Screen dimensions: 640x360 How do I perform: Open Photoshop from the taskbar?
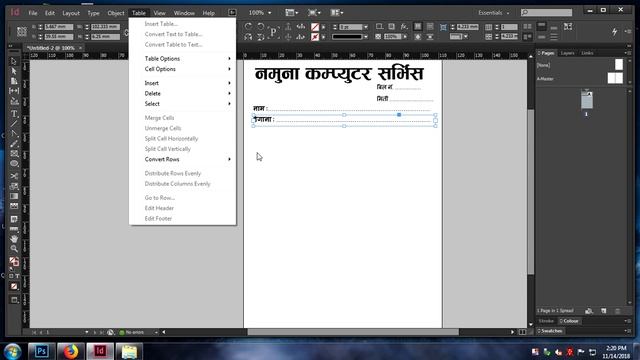[41, 351]
